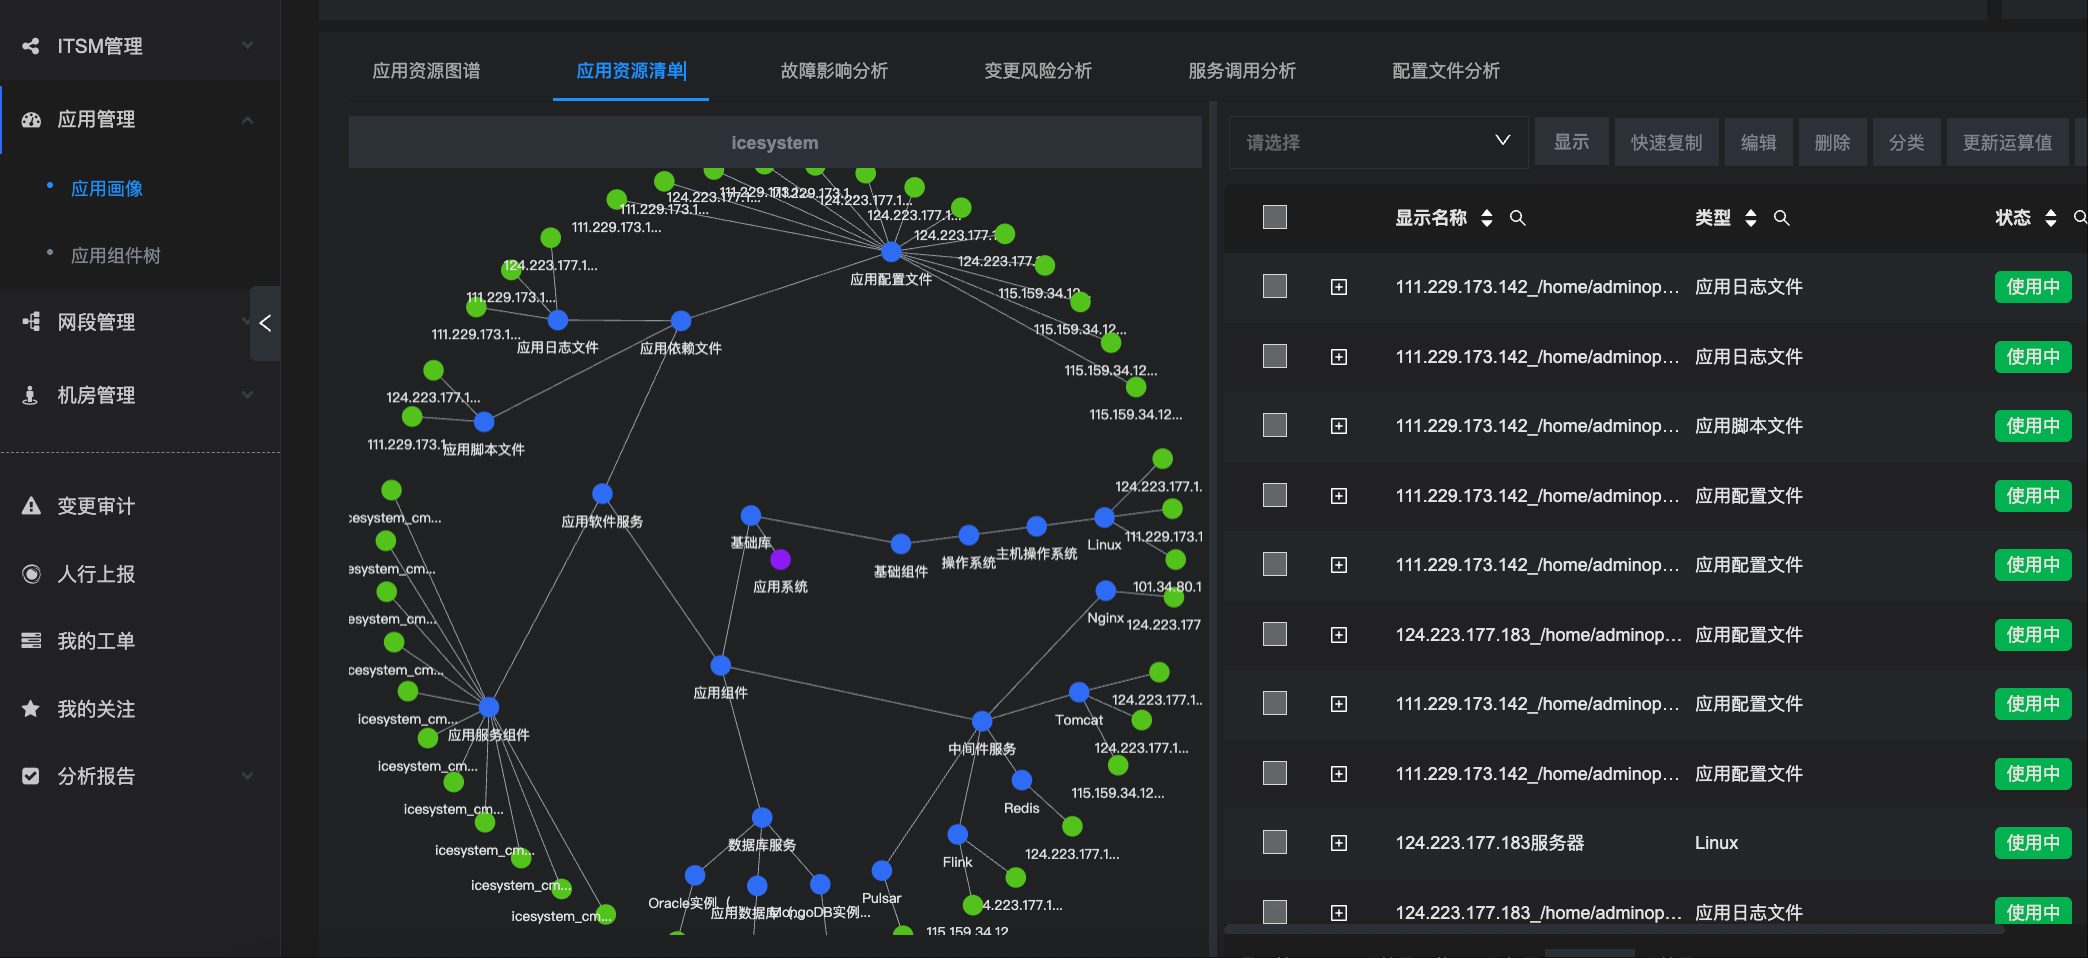Click the 应用管理 dashboard icon
The width and height of the screenshot is (2088, 958).
31,120
